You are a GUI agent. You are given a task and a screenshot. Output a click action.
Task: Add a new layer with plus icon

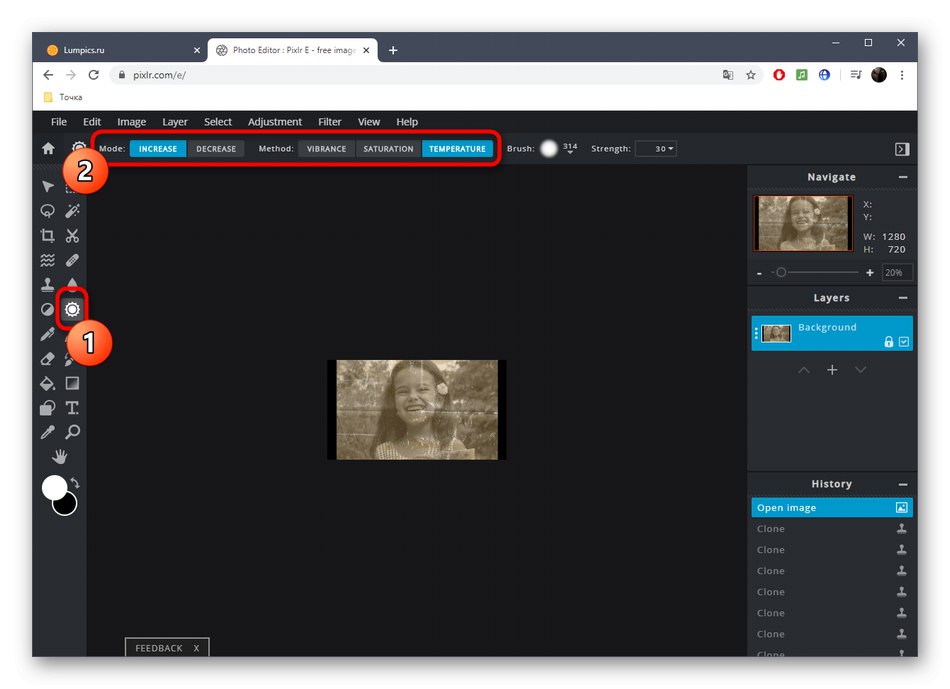832,370
